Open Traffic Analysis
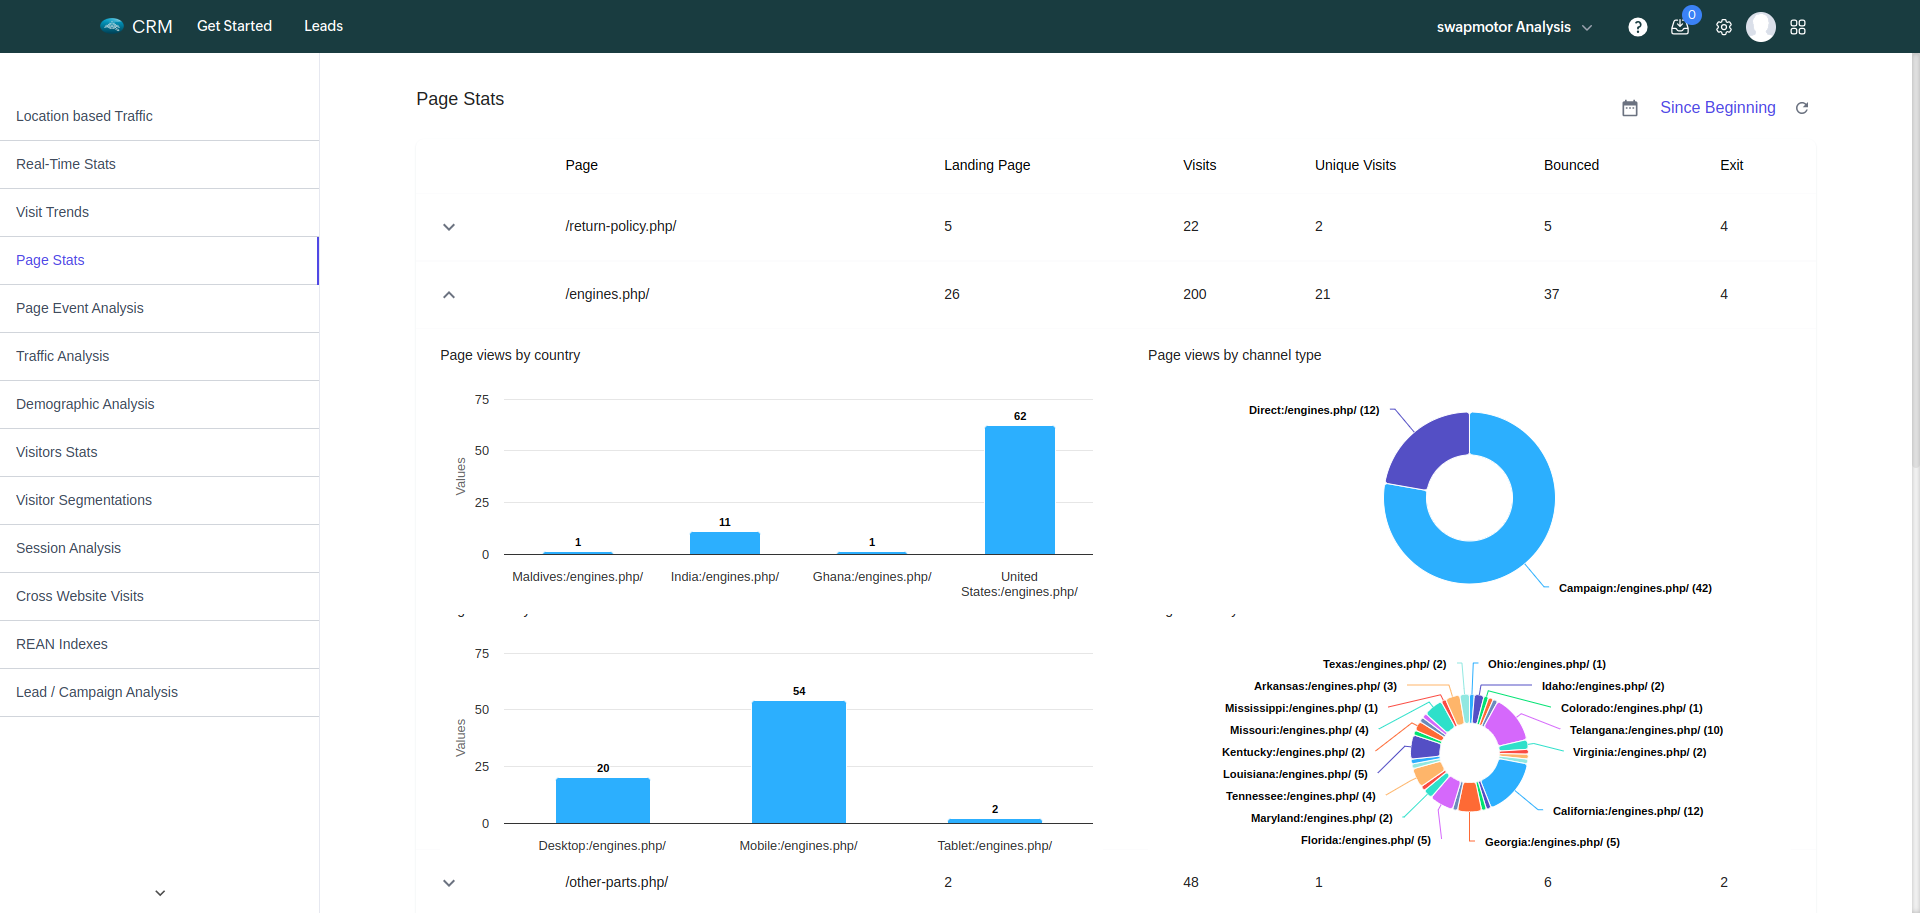Image resolution: width=1920 pixels, height=913 pixels. pos(159,356)
